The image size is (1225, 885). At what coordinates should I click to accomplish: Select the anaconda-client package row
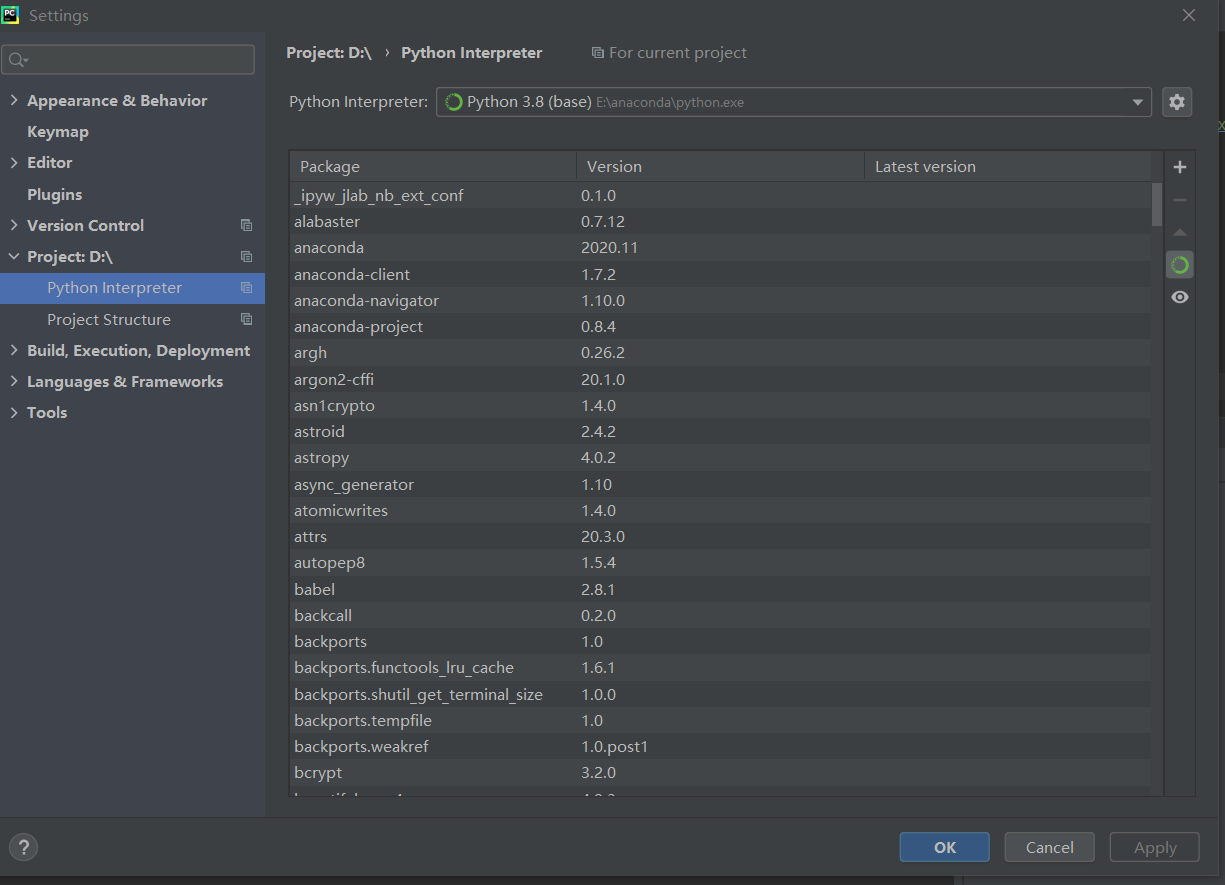(x=720, y=274)
